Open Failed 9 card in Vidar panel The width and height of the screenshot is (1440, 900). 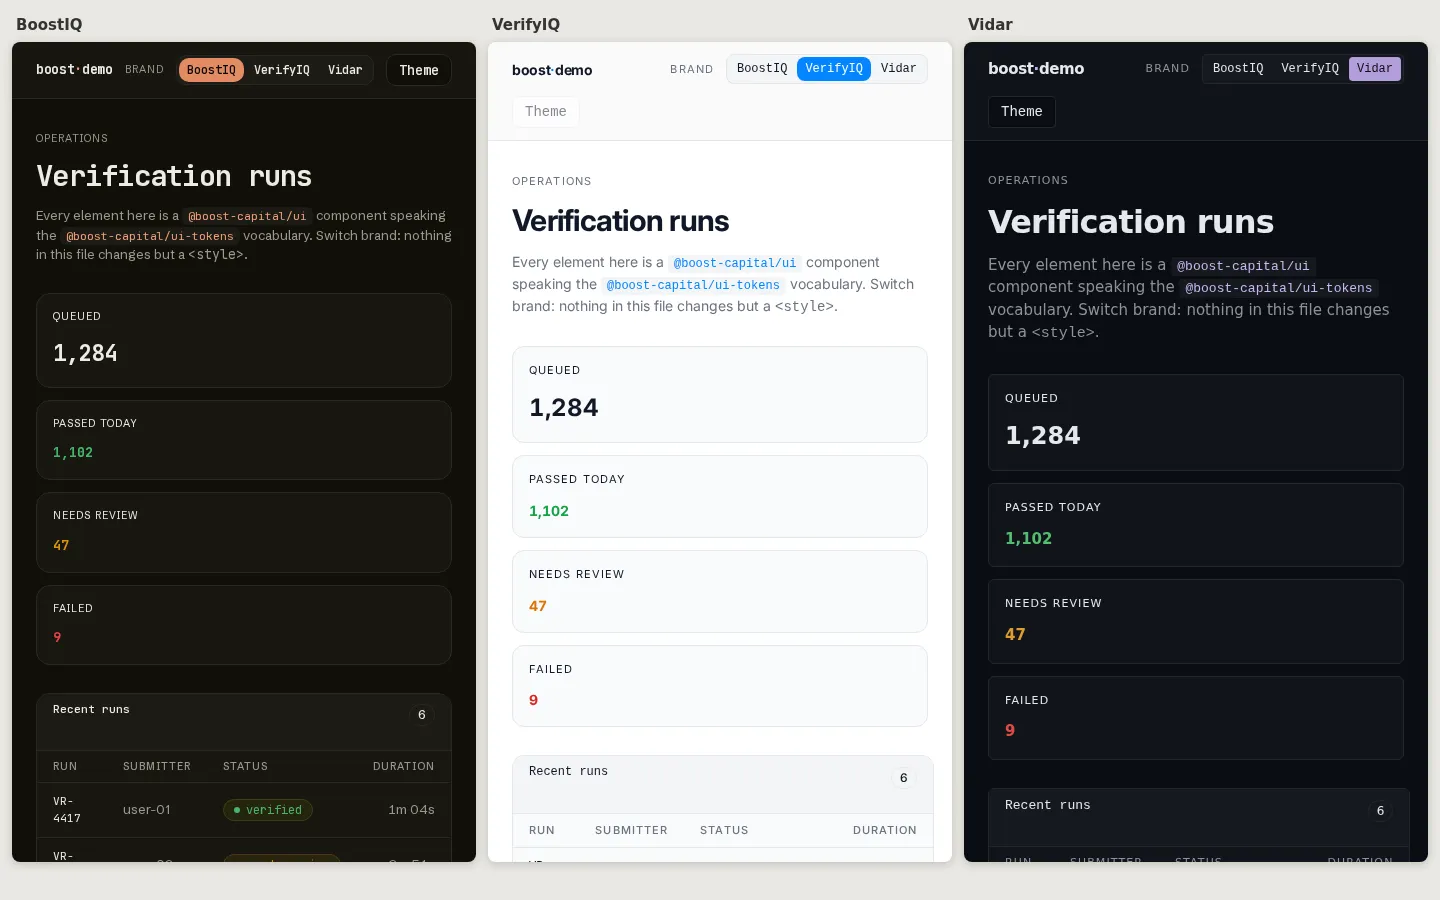[1196, 718]
